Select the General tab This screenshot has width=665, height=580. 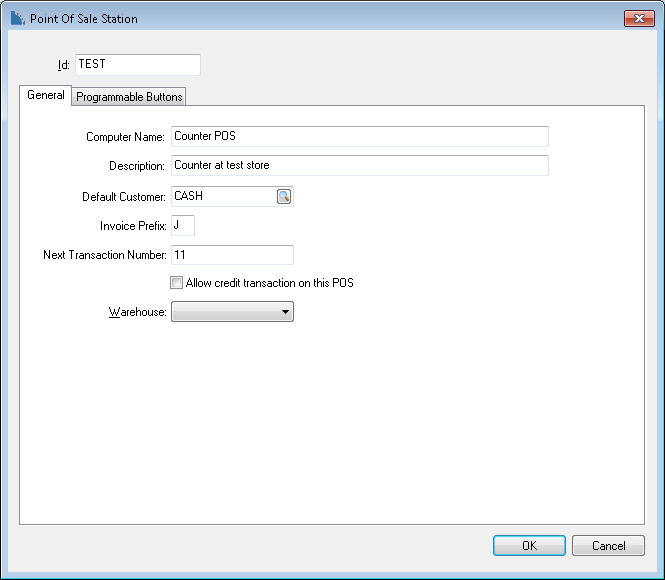click(45, 95)
